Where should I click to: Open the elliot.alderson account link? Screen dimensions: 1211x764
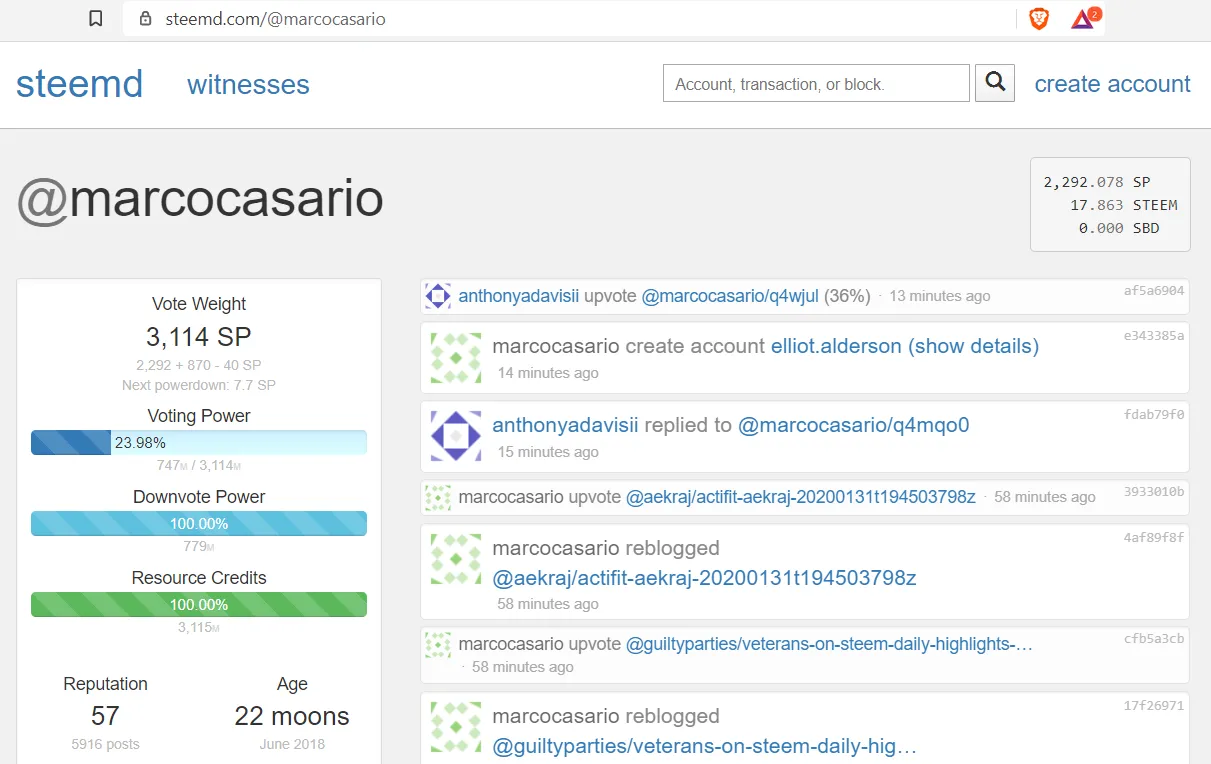tap(835, 346)
